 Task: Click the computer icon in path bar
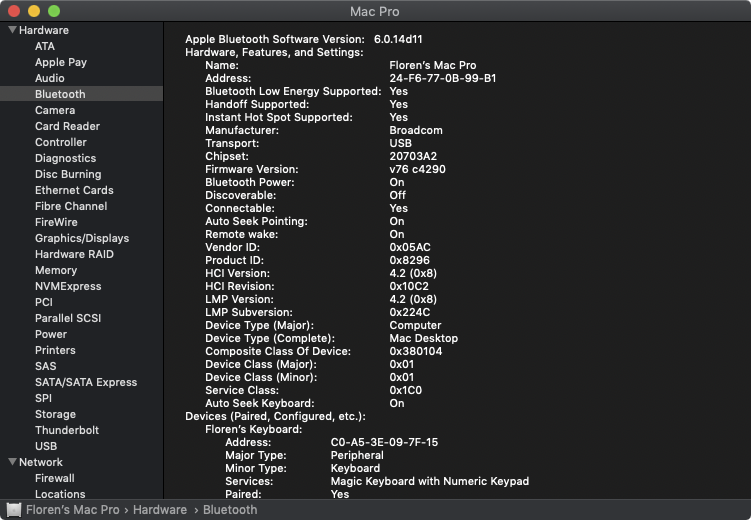13,510
